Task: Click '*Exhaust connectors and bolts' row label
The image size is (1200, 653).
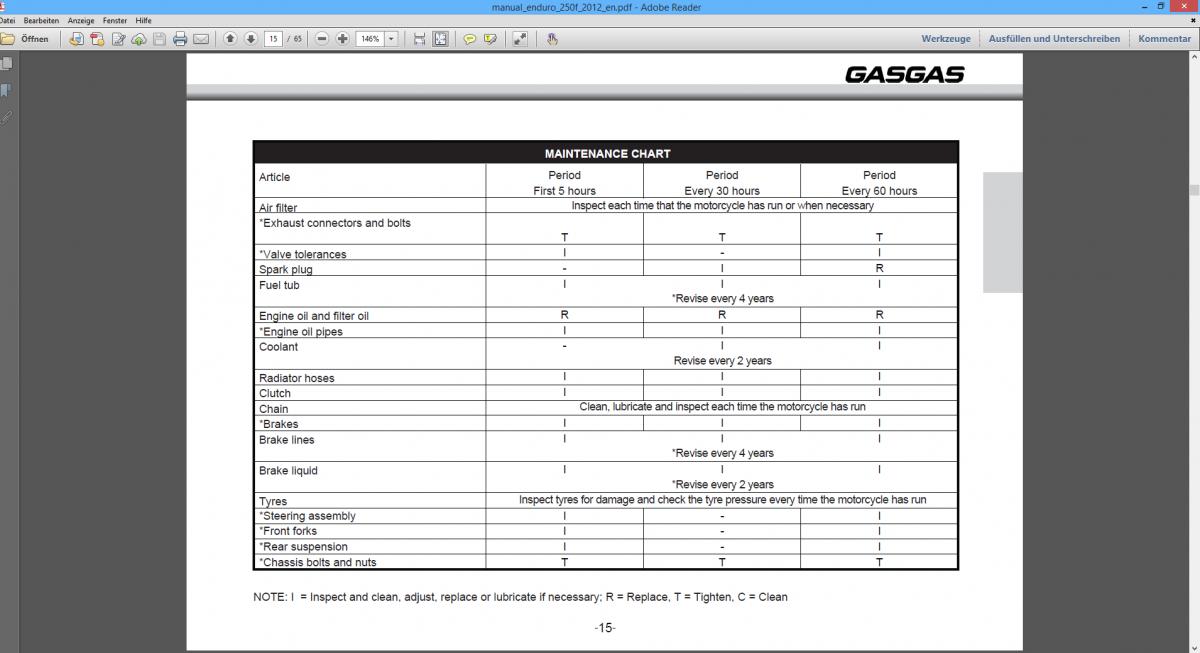Action: coord(335,223)
